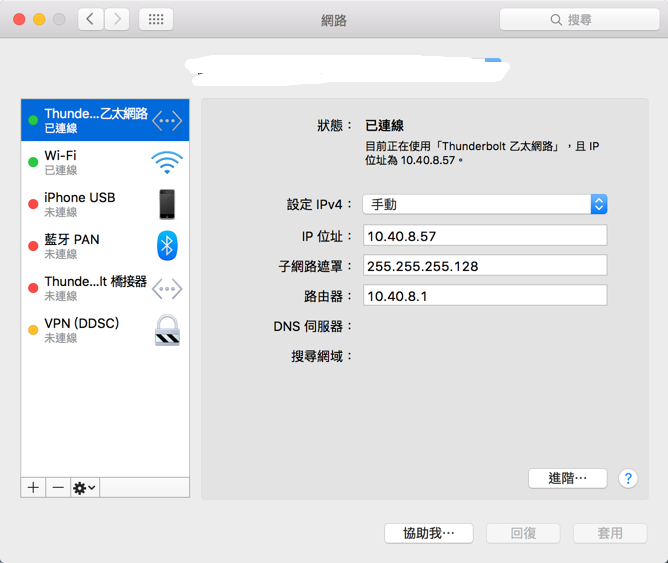Image resolution: width=668 pixels, height=563 pixels.
Task: Click the Bluetooth PAN icon
Action: [x=167, y=246]
